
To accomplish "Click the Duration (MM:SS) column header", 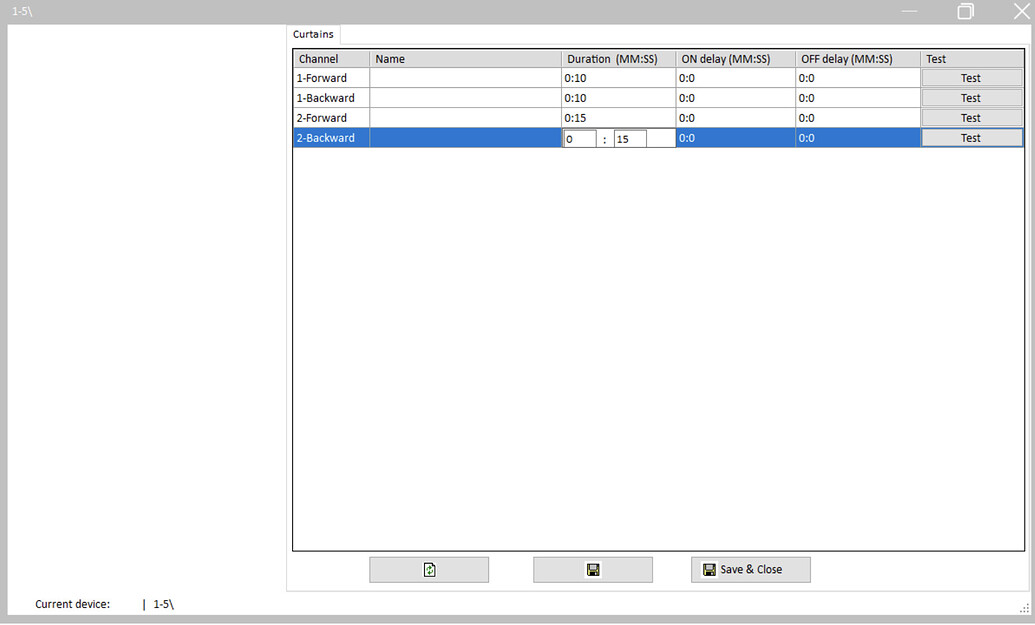I will coord(618,59).
